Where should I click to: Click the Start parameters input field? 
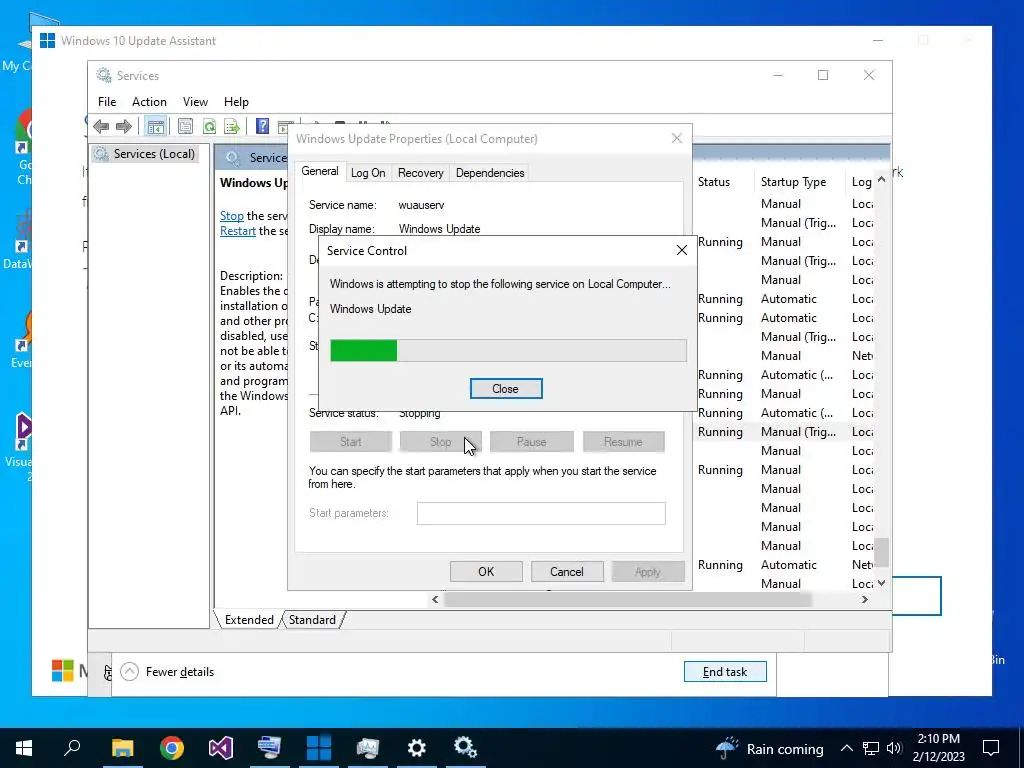pos(541,513)
